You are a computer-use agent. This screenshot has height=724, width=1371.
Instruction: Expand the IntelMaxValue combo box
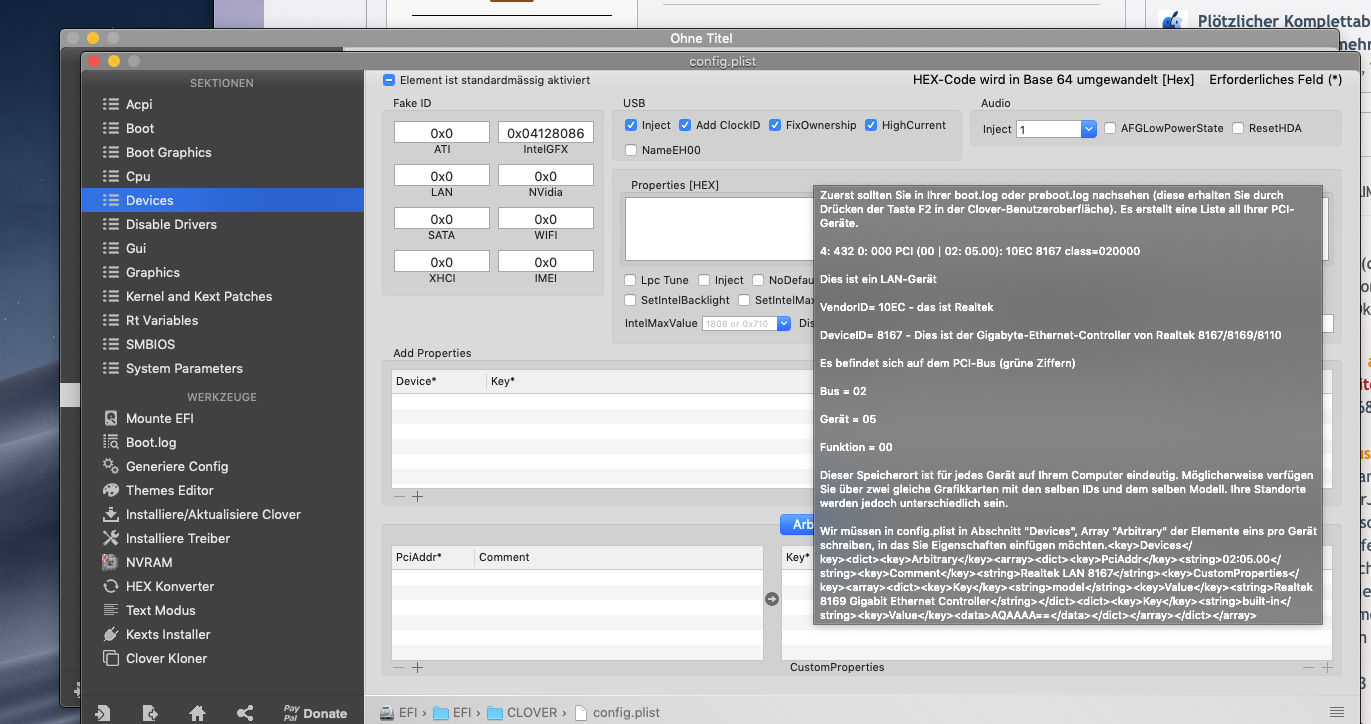[783, 323]
